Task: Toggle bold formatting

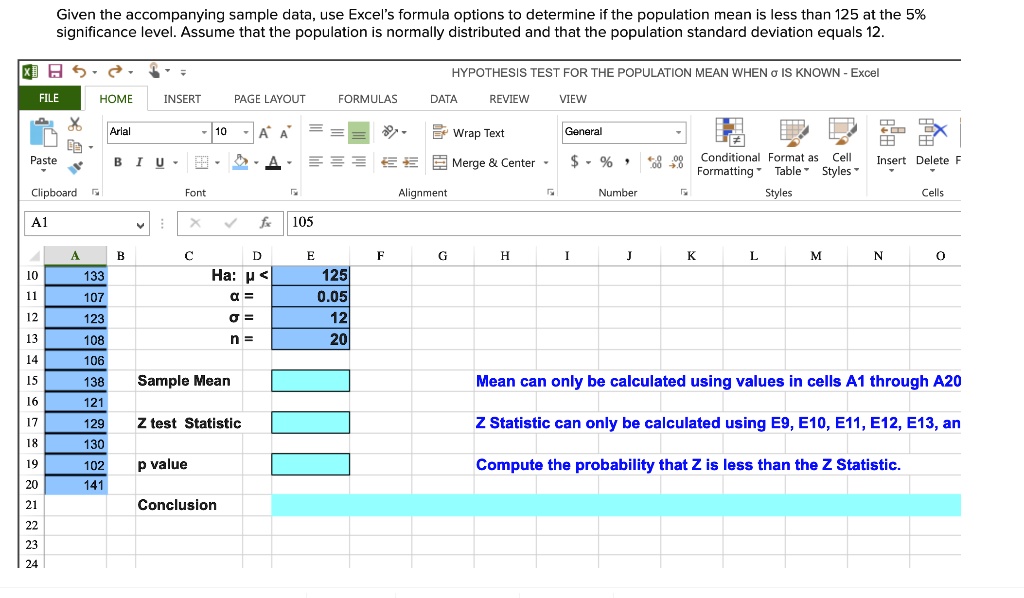Action: pyautogui.click(x=117, y=162)
